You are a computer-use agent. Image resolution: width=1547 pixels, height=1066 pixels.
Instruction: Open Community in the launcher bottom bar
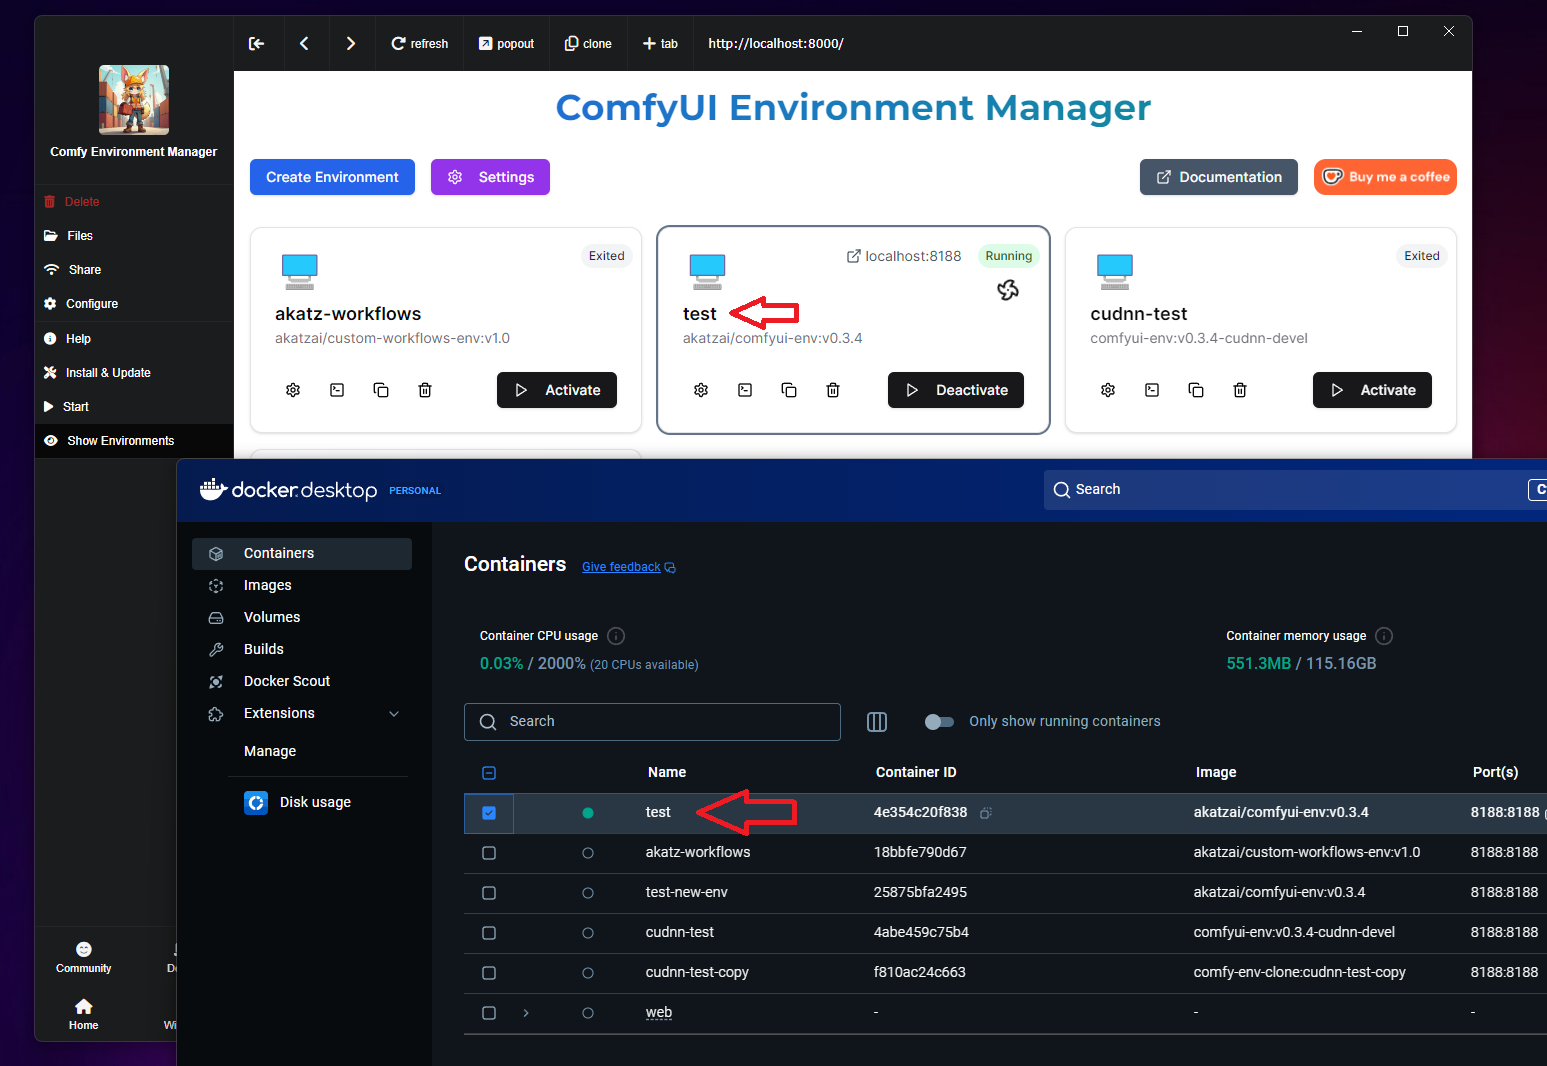(84, 957)
